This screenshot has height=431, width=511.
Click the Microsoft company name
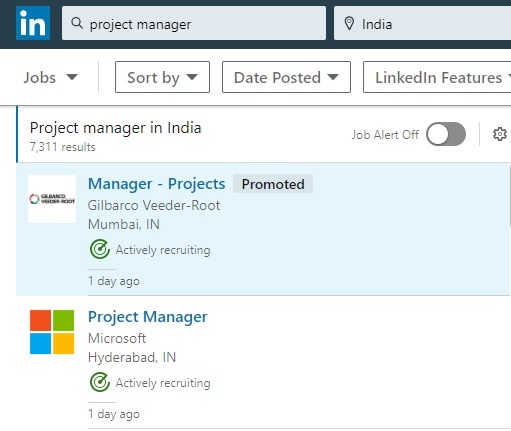[x=117, y=338]
